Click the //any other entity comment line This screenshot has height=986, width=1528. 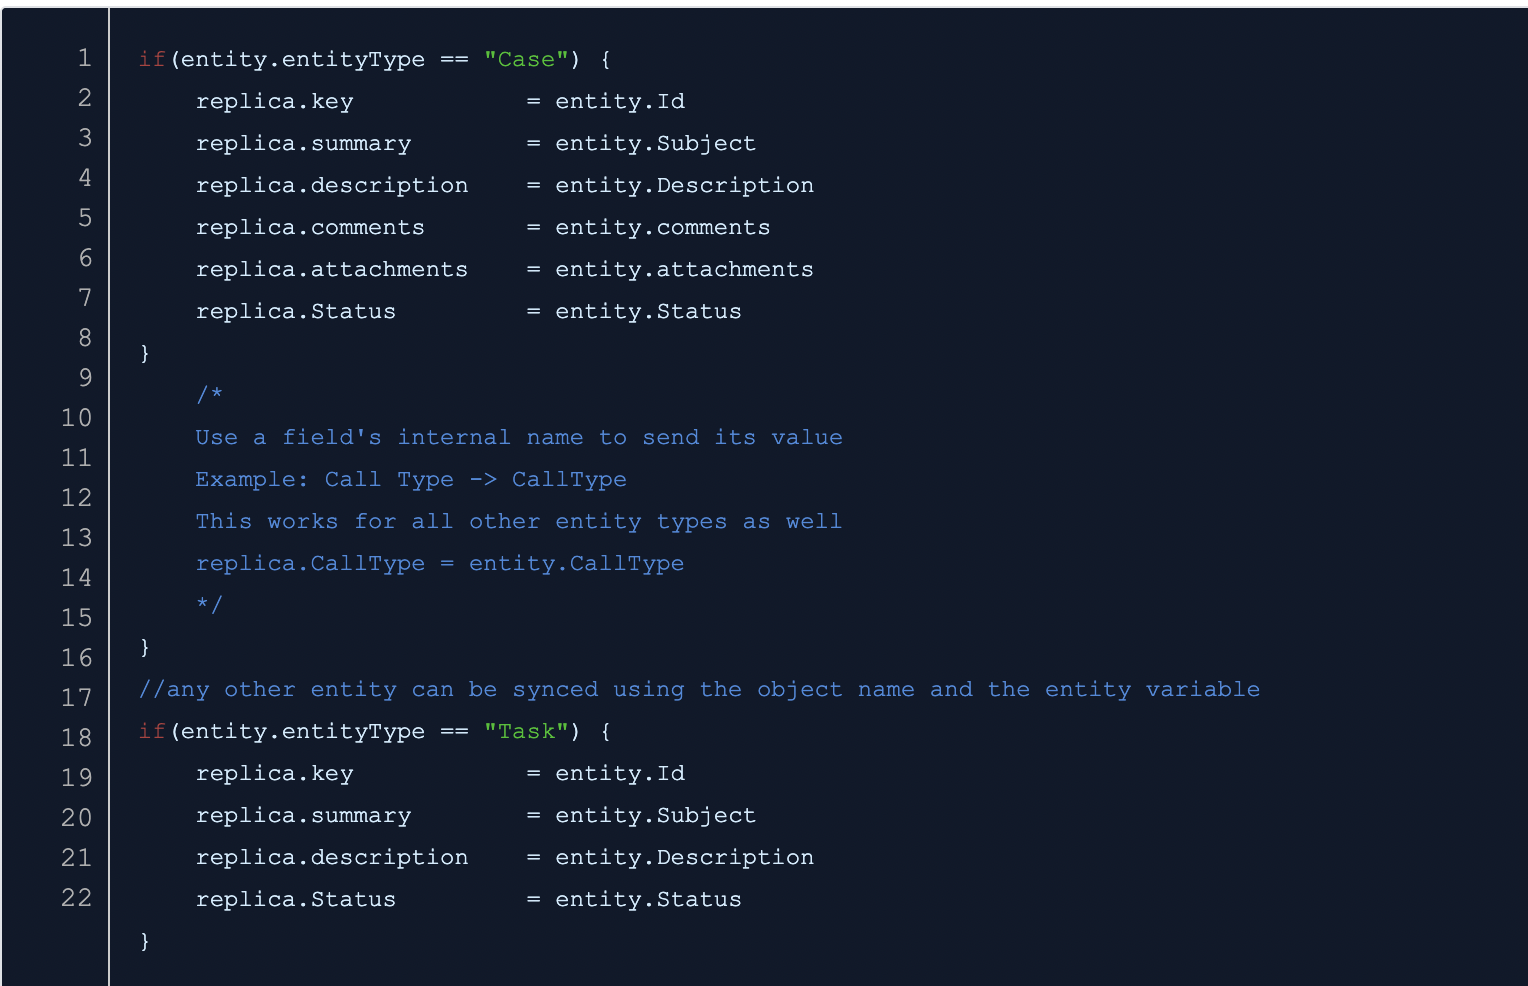[x=698, y=690]
